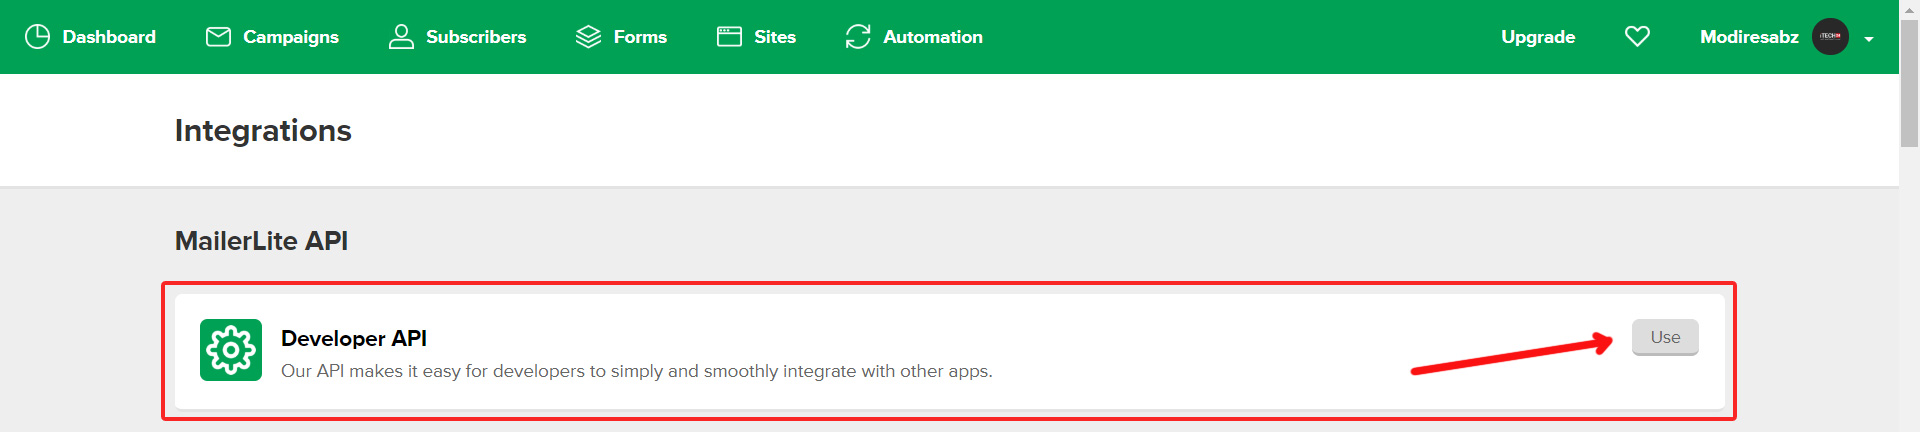This screenshot has width=1920, height=432.
Task: Click the Forms layers icon
Action: (x=588, y=37)
